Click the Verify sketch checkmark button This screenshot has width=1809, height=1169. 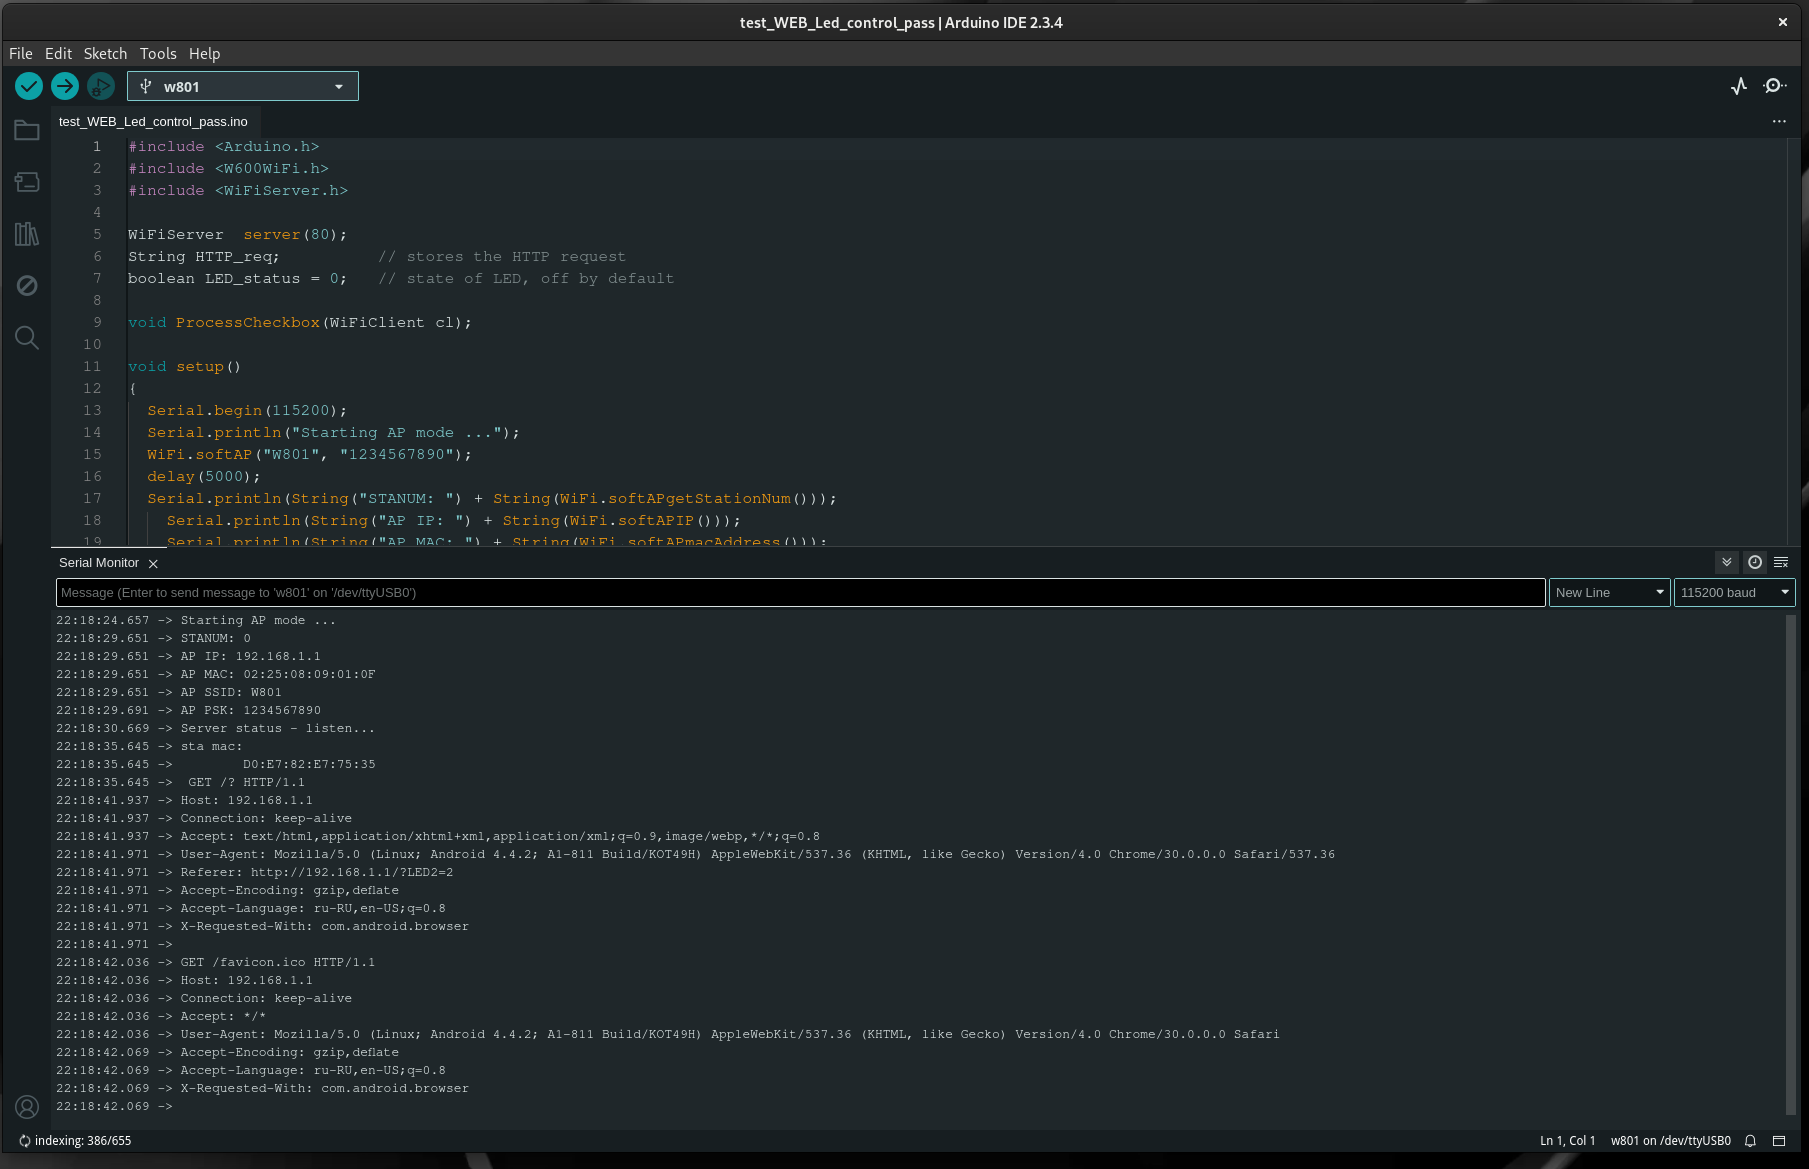(x=29, y=87)
